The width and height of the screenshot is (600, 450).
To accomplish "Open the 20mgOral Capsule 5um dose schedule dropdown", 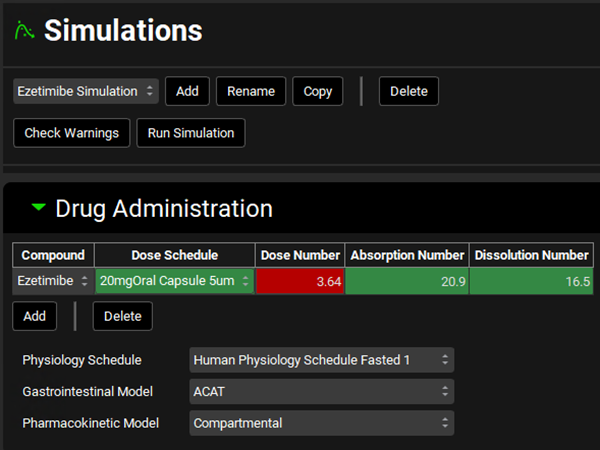I will (174, 281).
